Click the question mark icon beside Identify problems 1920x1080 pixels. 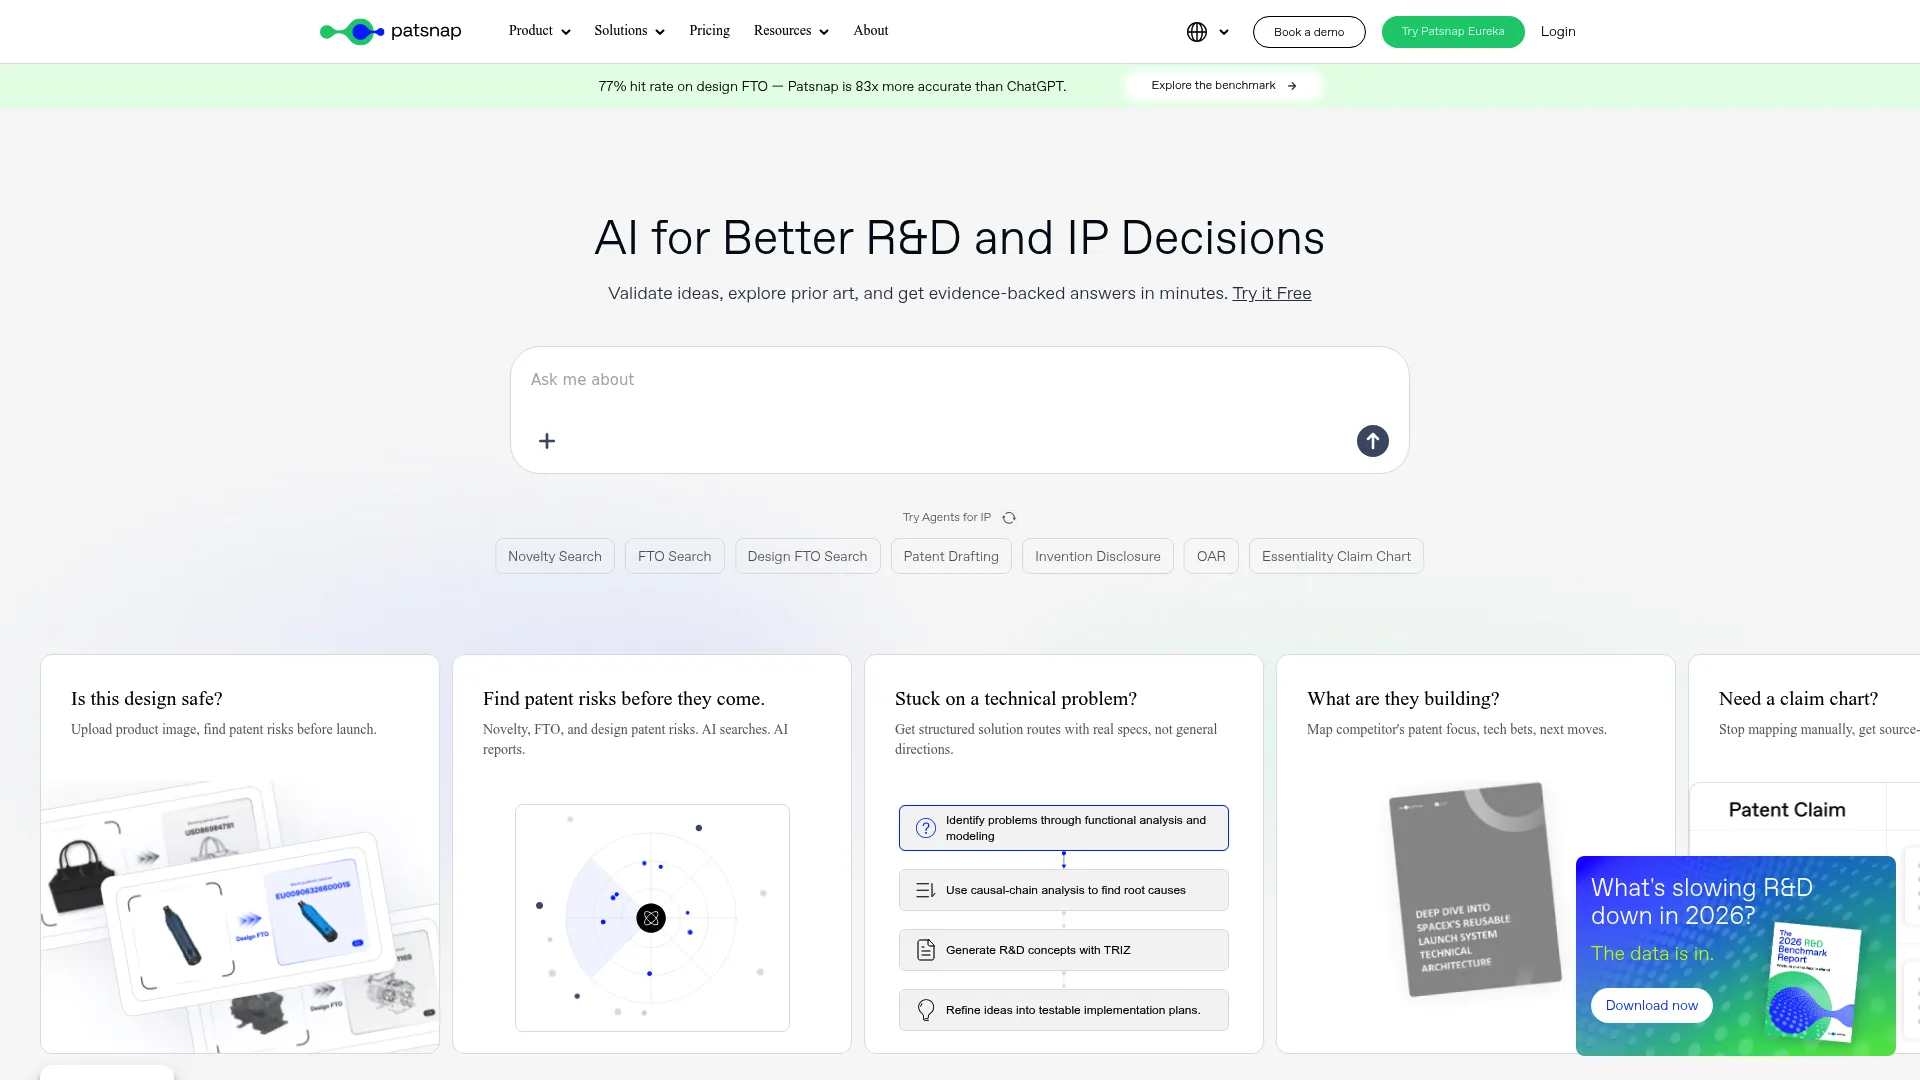coord(926,828)
